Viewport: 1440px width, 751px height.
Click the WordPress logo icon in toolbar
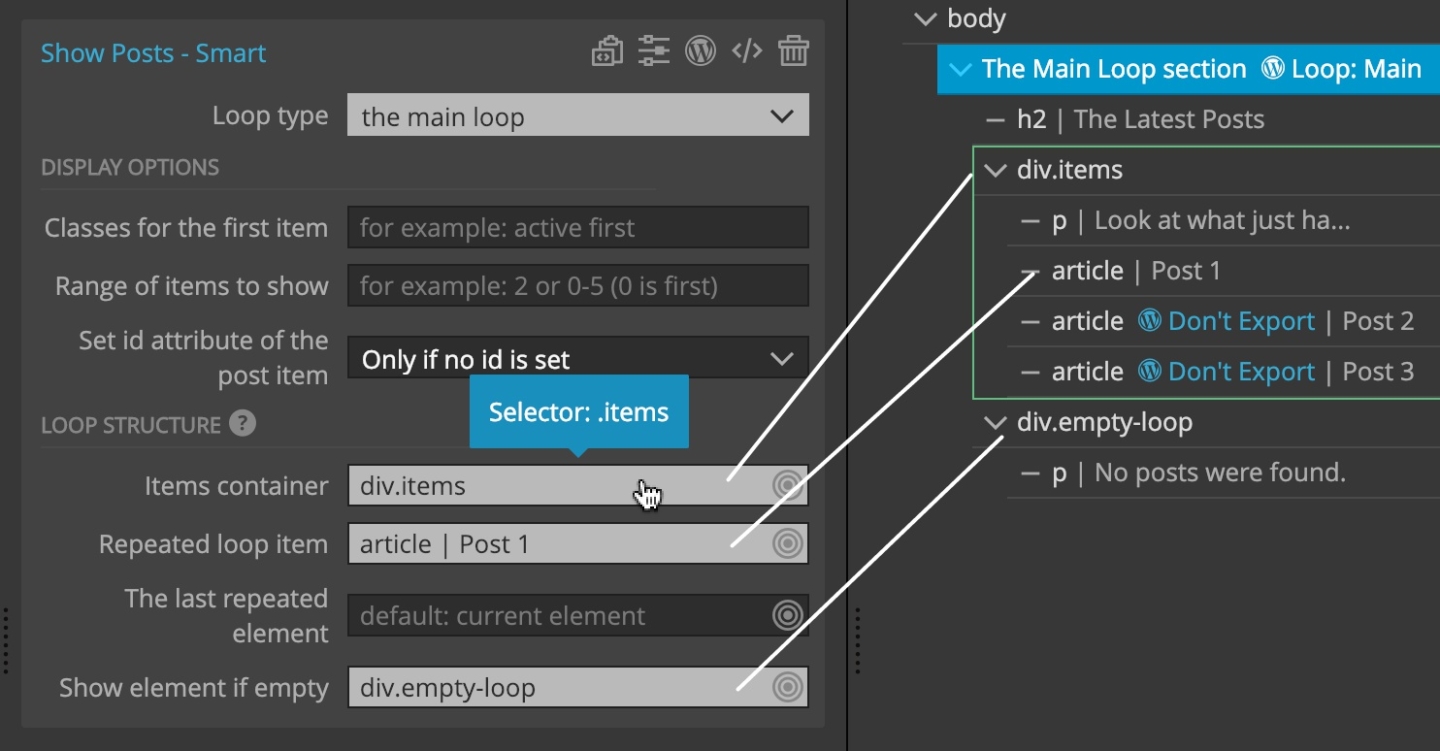point(700,50)
